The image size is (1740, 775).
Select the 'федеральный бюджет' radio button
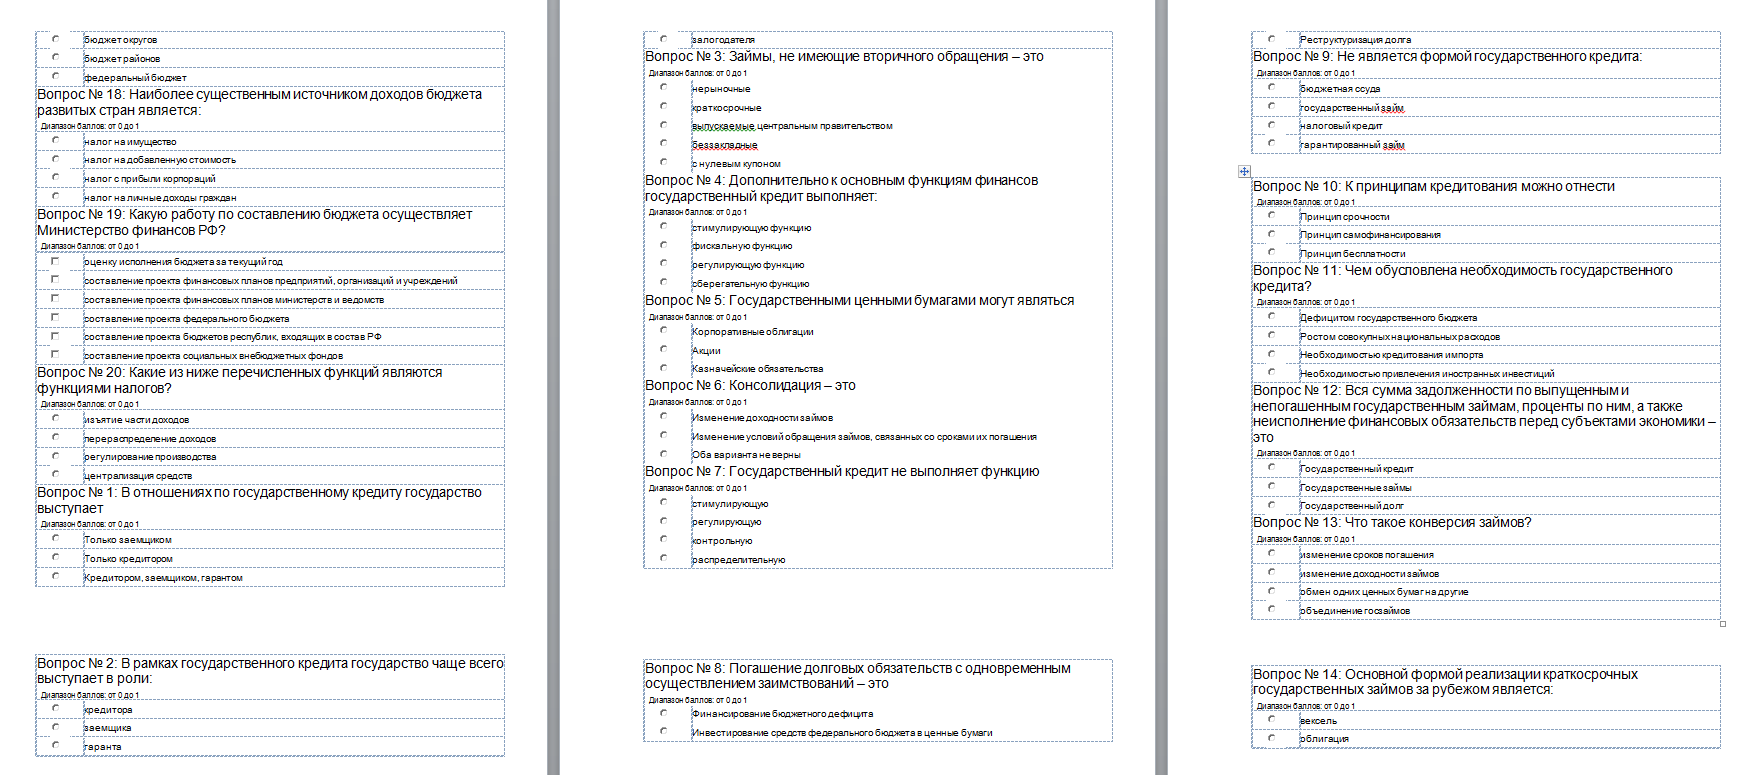point(56,76)
